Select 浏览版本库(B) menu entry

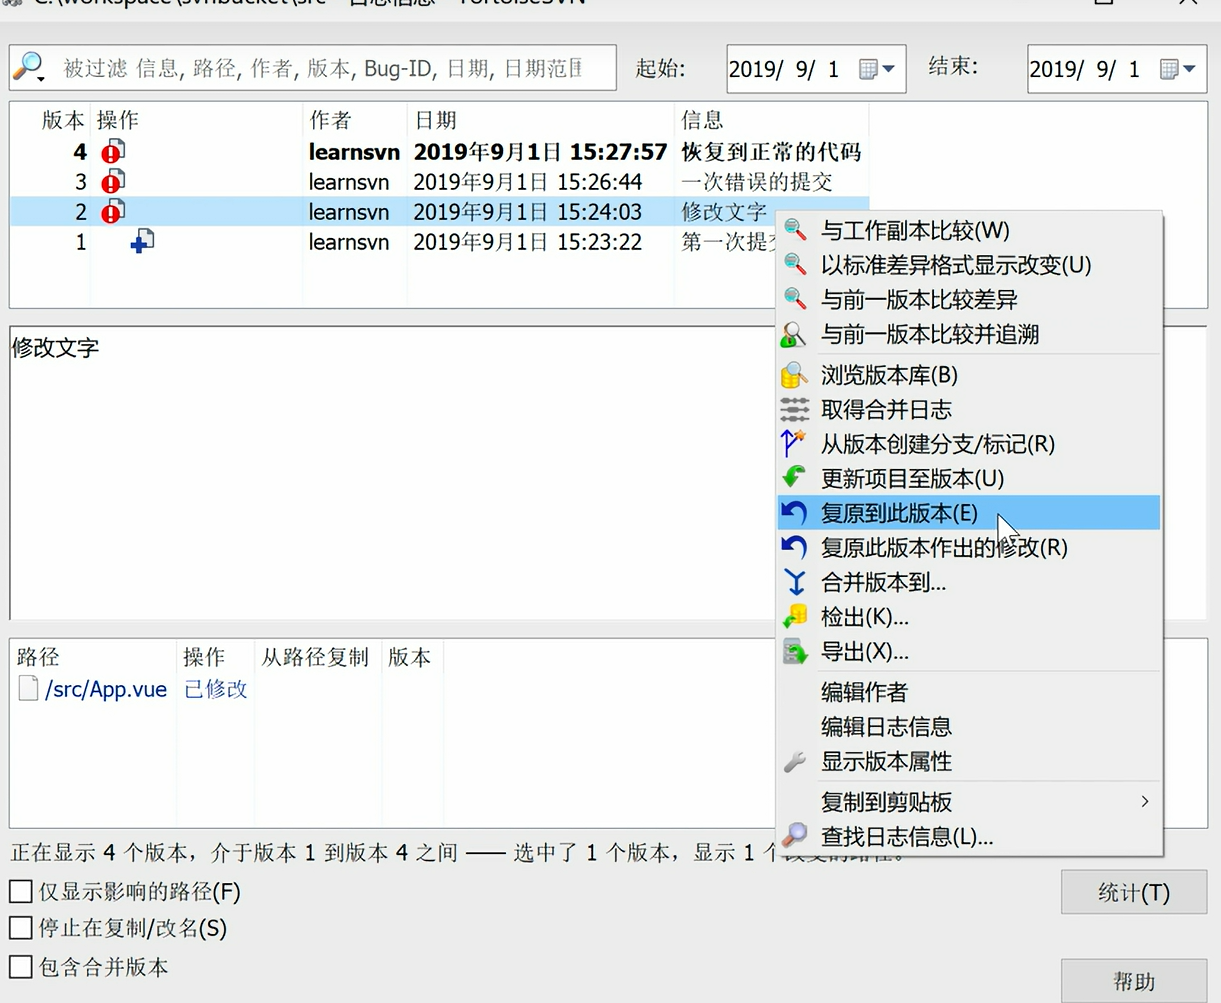969,375
